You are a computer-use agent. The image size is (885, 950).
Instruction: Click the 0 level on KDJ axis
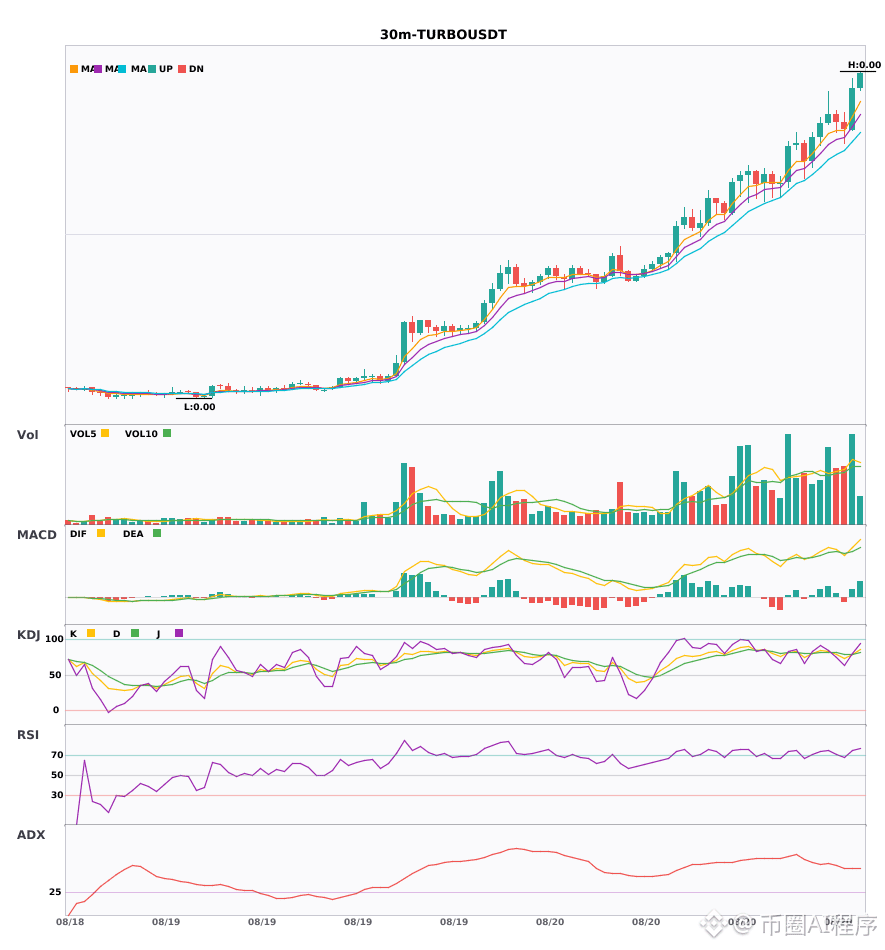pyautogui.click(x=56, y=710)
